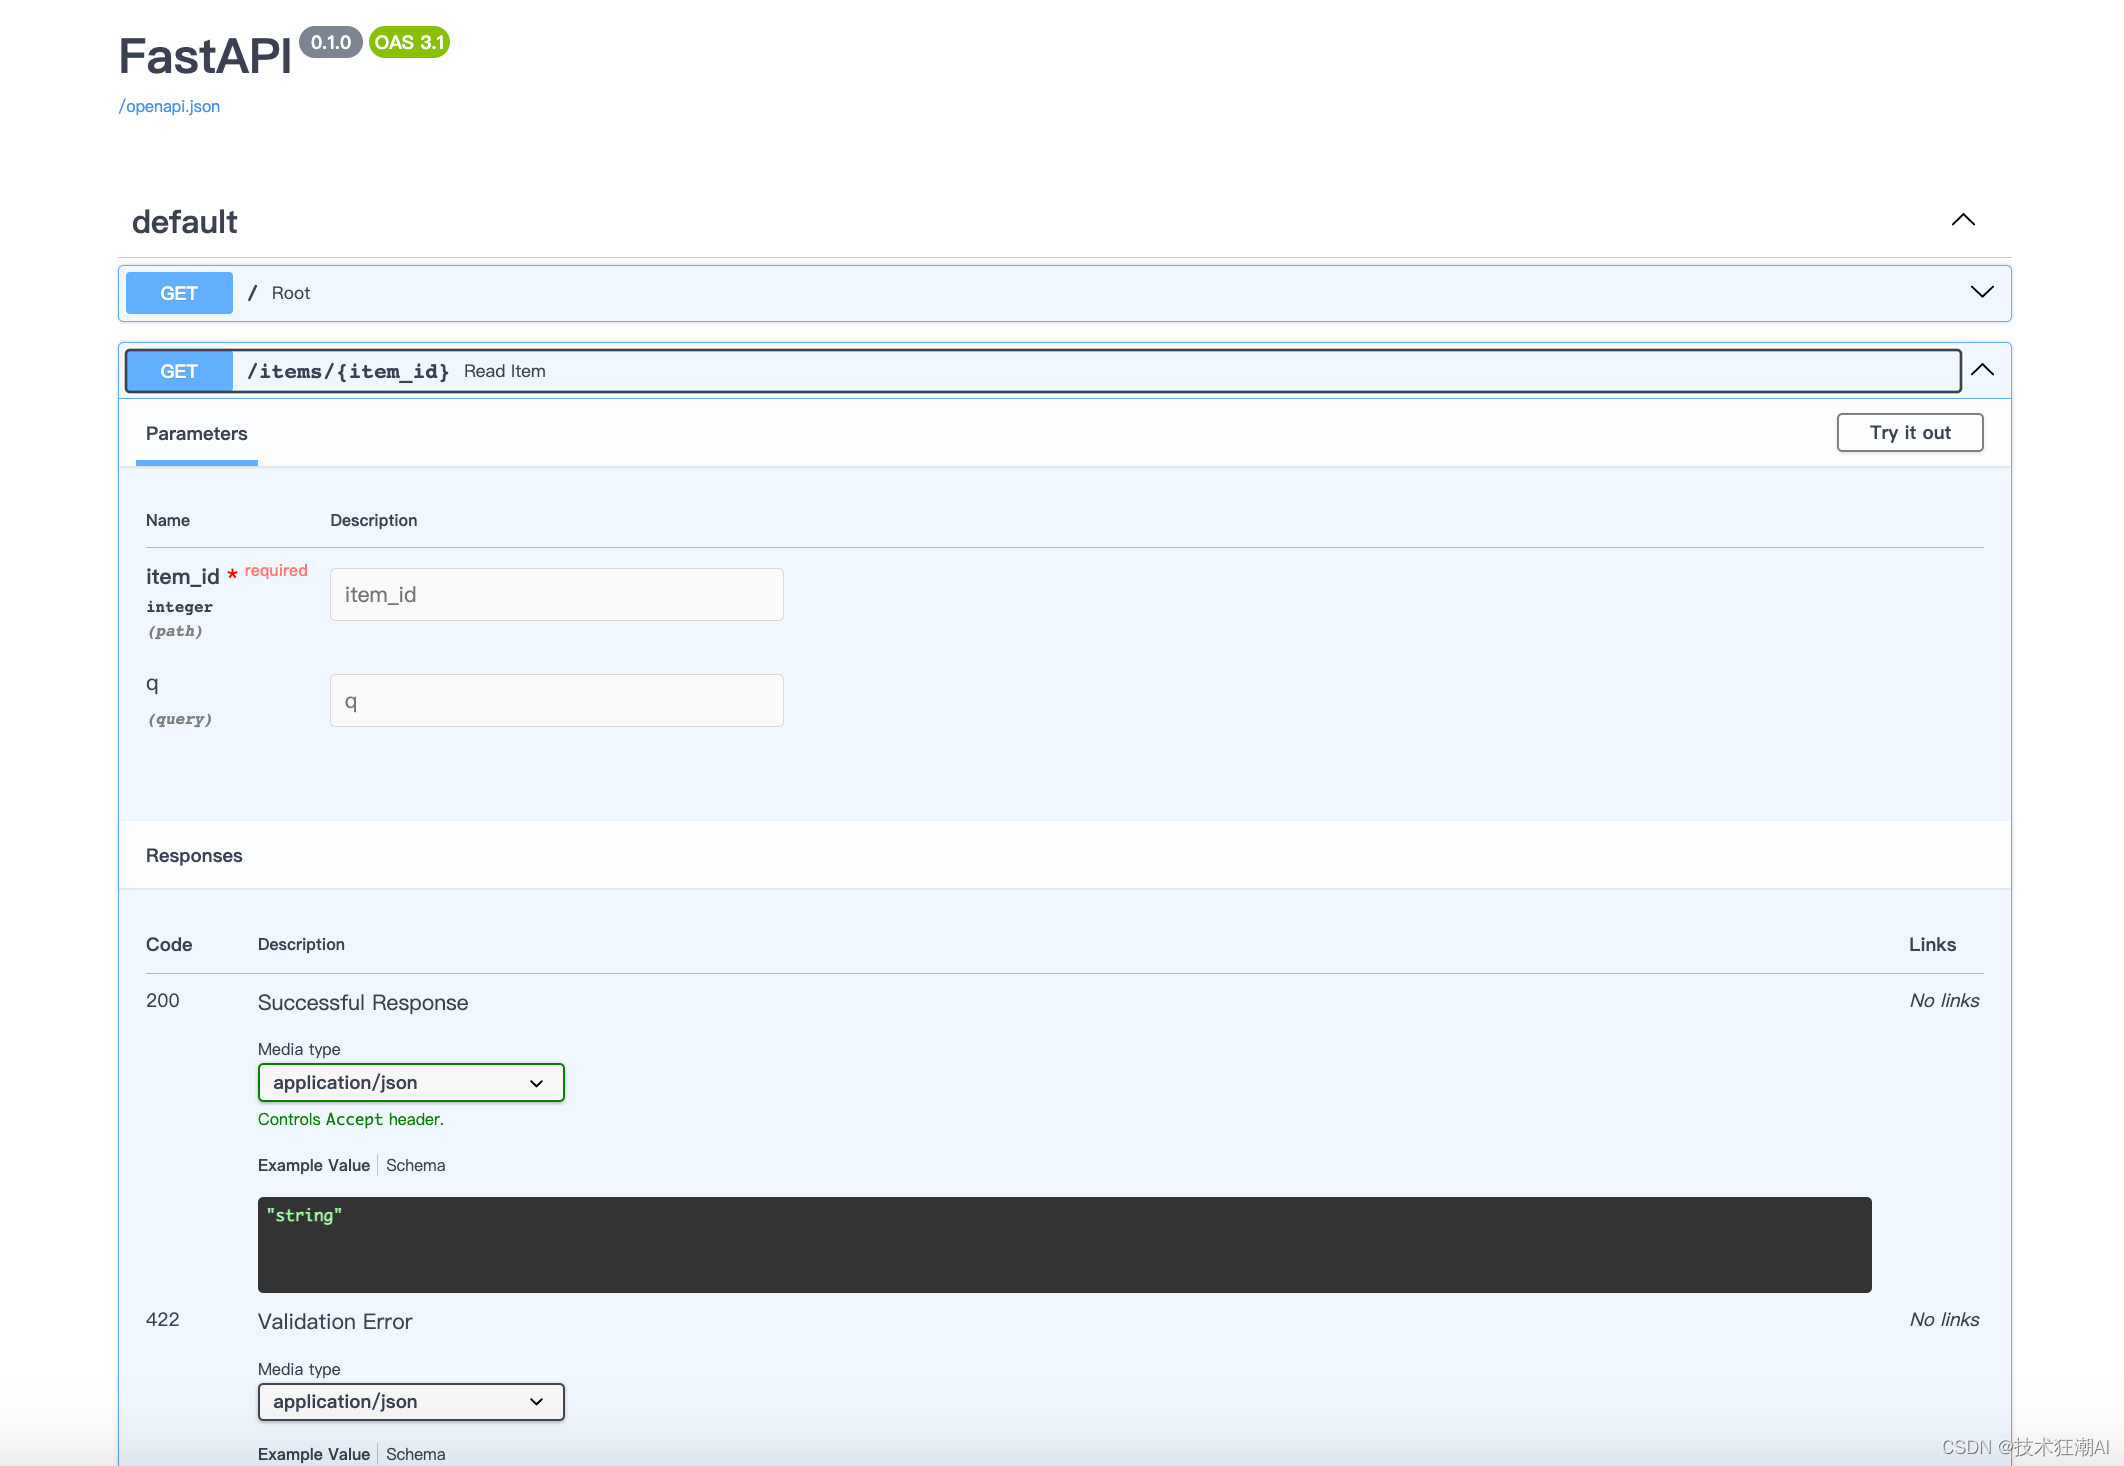Expand the GET / Root endpoint arrow
Viewport: 2124px width, 1466px height.
pyautogui.click(x=1981, y=292)
